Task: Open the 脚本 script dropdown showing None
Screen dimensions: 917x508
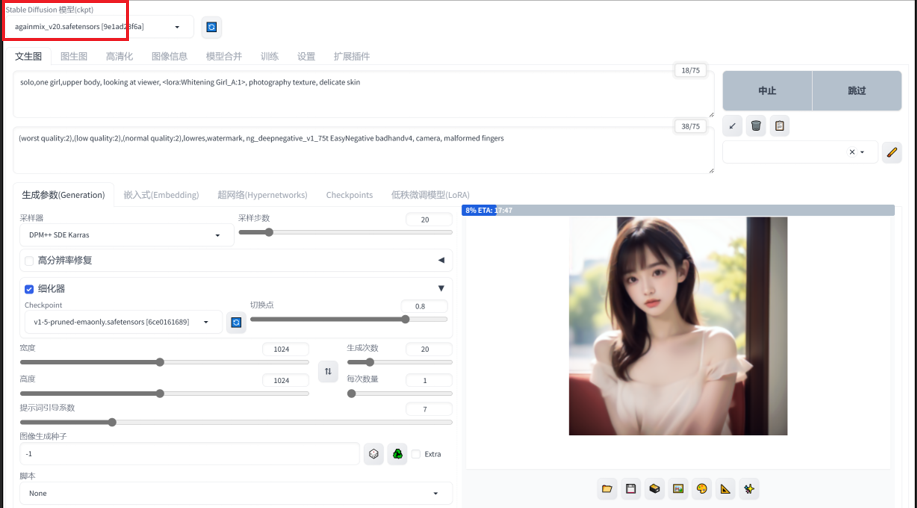Action: pos(235,493)
